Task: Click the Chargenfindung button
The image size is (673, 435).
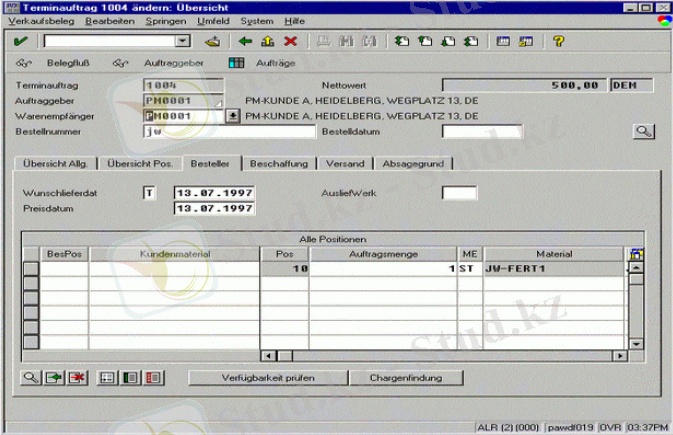Action: click(x=406, y=378)
